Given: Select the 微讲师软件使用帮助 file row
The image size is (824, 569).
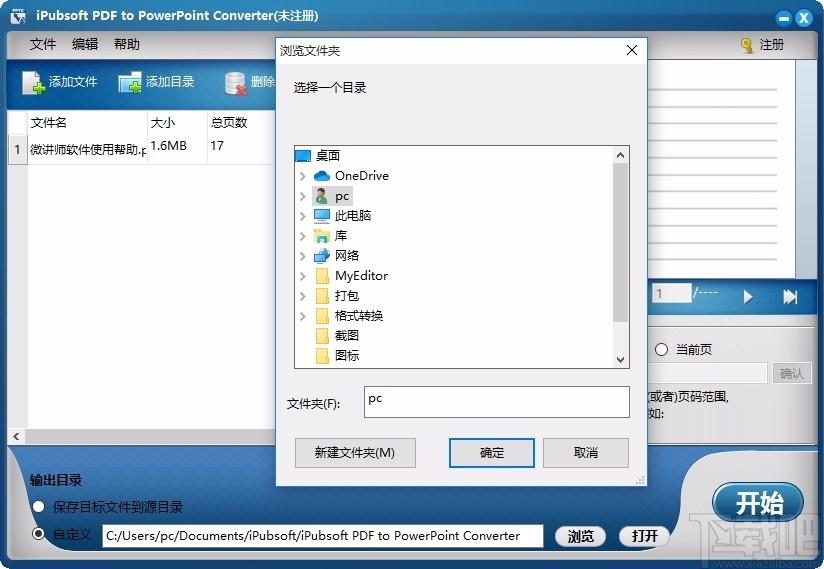Looking at the screenshot, I should click(142, 149).
